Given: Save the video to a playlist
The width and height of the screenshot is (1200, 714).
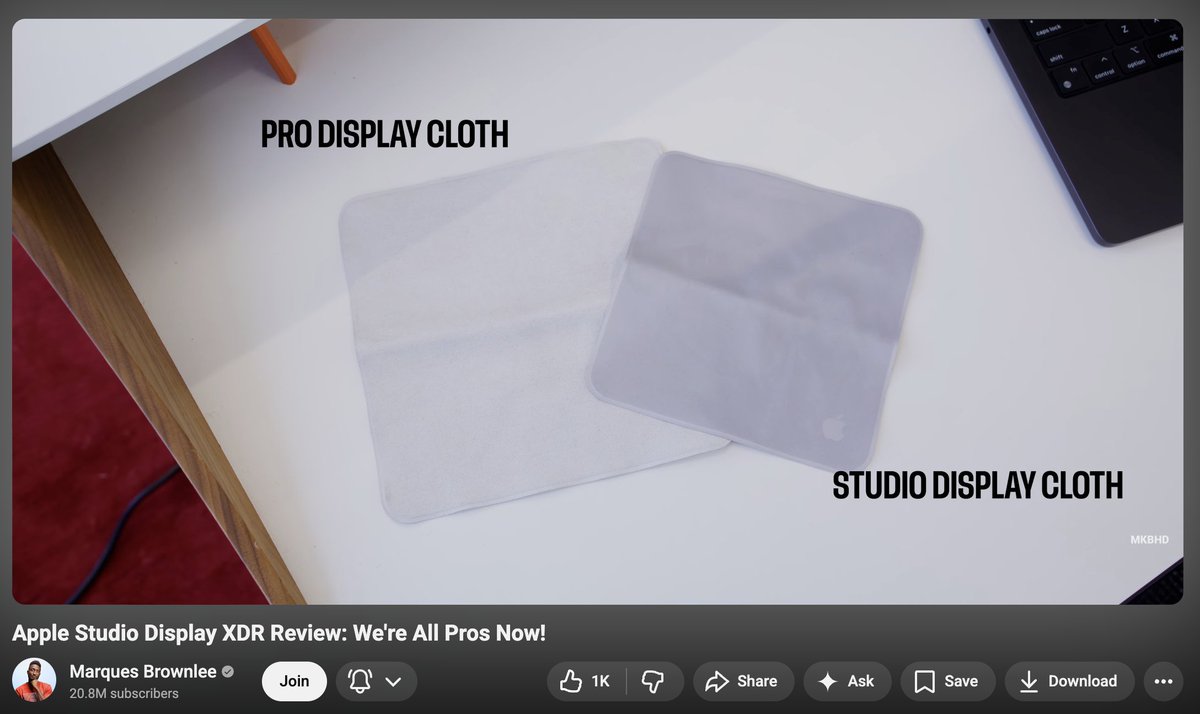Looking at the screenshot, I should tap(946, 681).
